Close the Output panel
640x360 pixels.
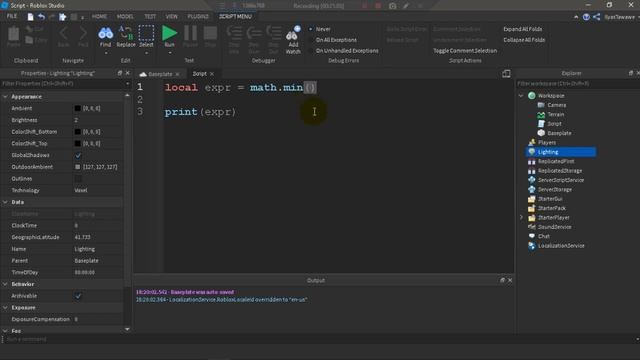(x=510, y=280)
